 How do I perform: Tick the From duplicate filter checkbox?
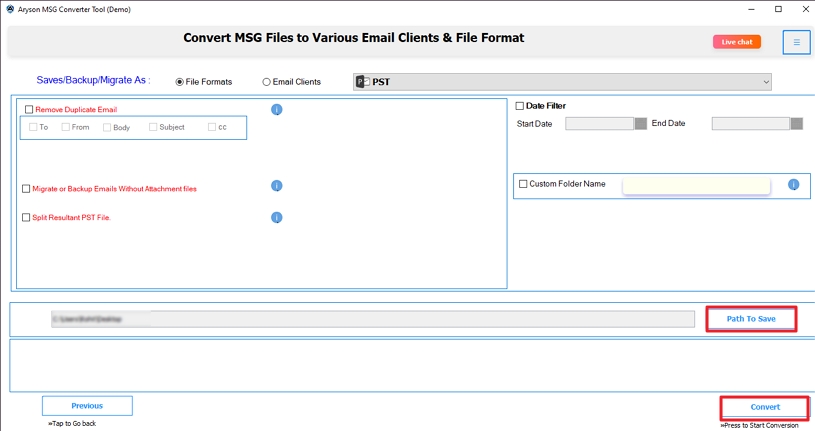coord(65,127)
